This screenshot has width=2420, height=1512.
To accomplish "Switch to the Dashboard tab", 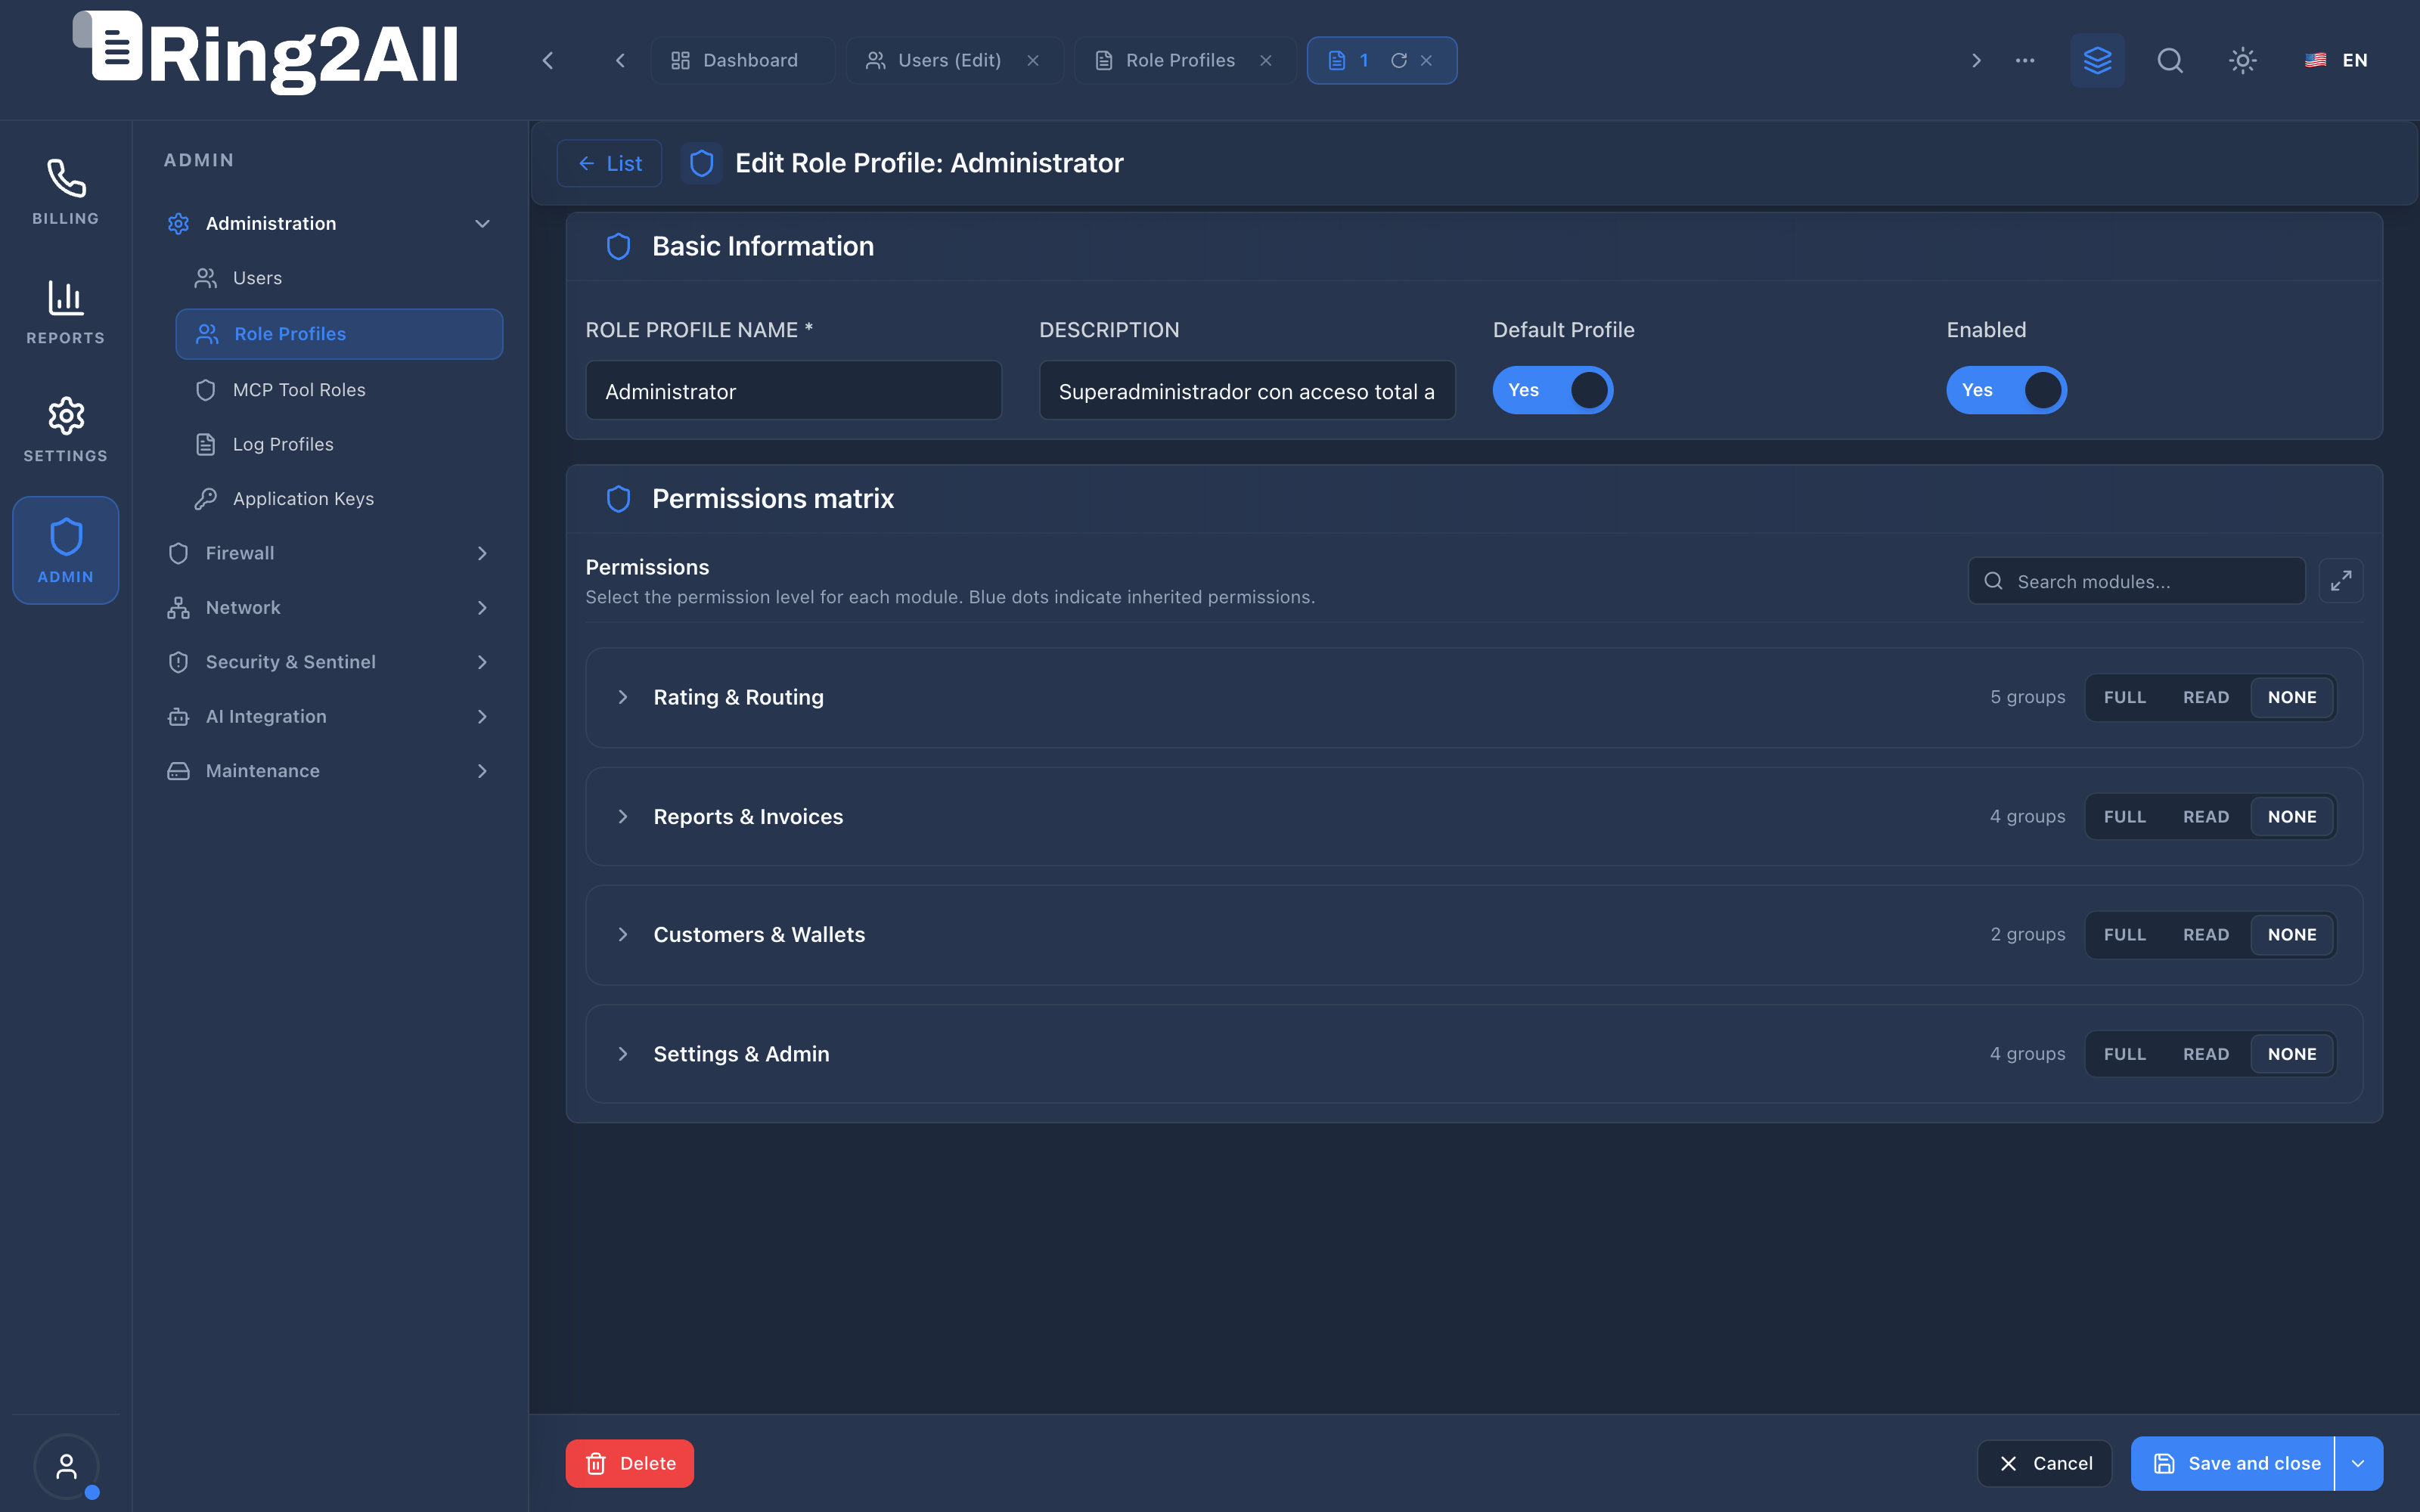I will point(742,60).
